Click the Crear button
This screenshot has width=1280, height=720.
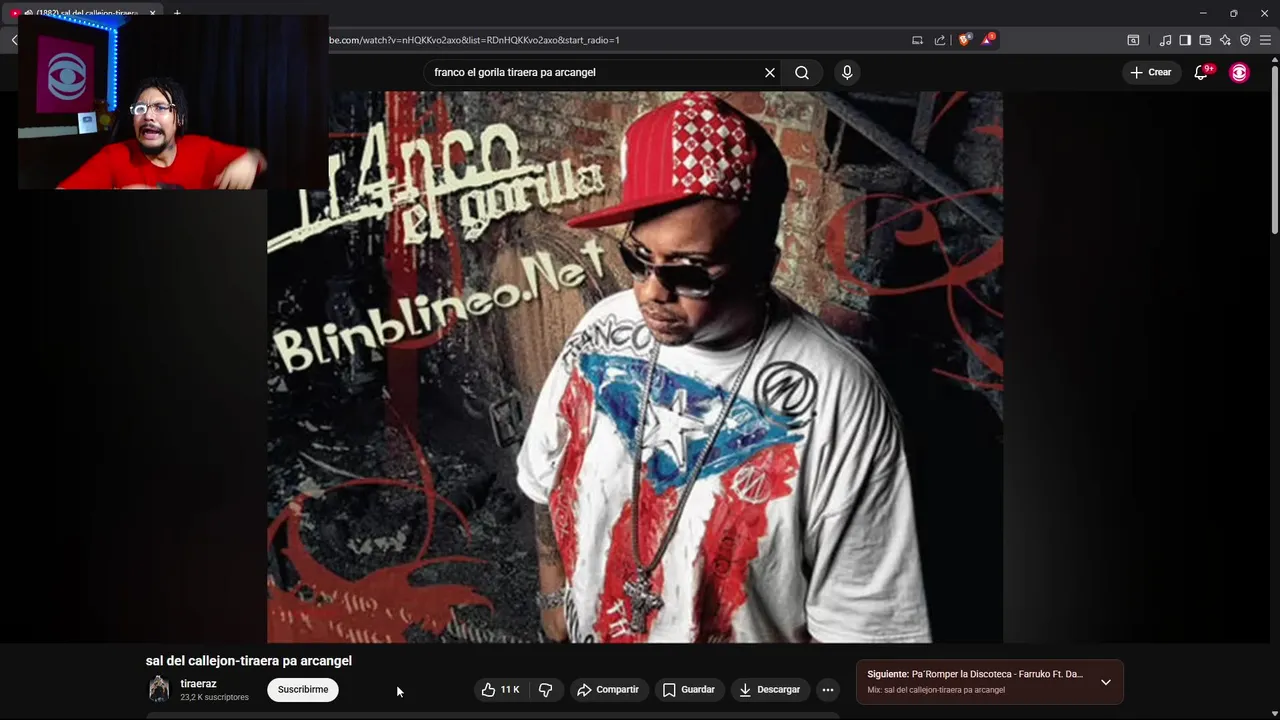coord(1150,72)
